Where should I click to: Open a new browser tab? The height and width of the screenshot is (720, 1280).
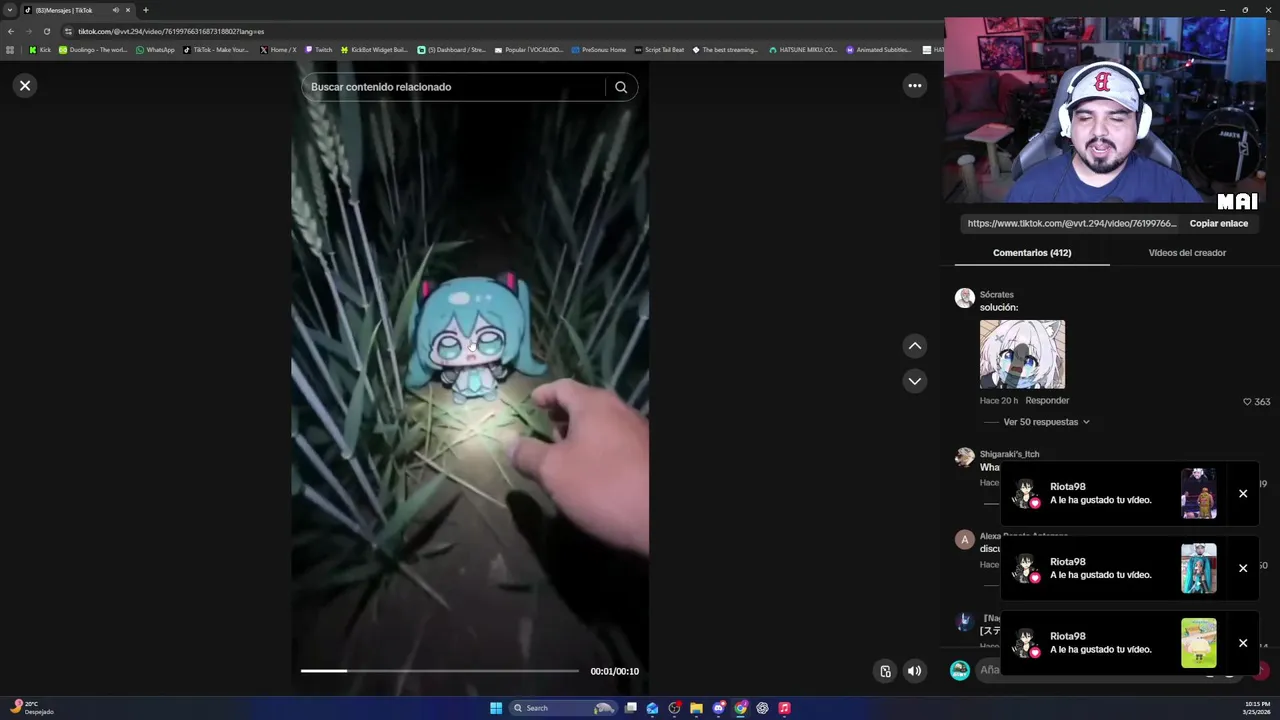(145, 10)
